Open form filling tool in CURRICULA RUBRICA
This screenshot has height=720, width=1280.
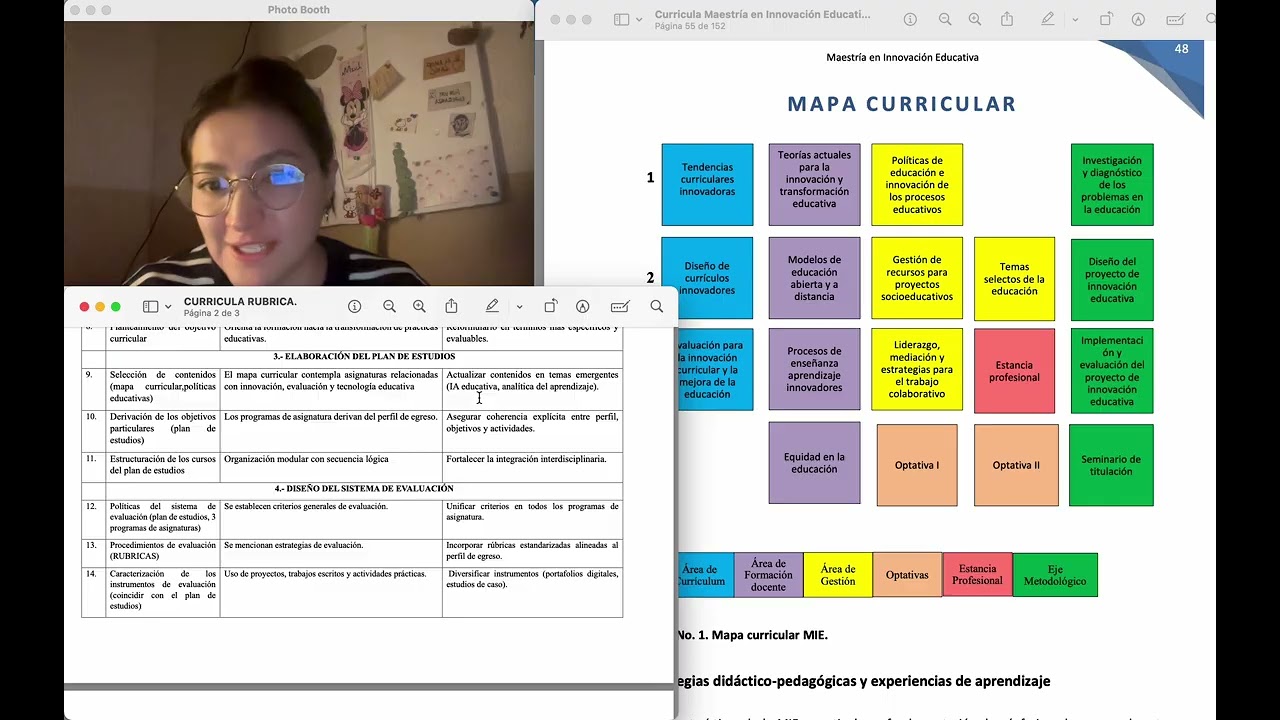click(620, 307)
